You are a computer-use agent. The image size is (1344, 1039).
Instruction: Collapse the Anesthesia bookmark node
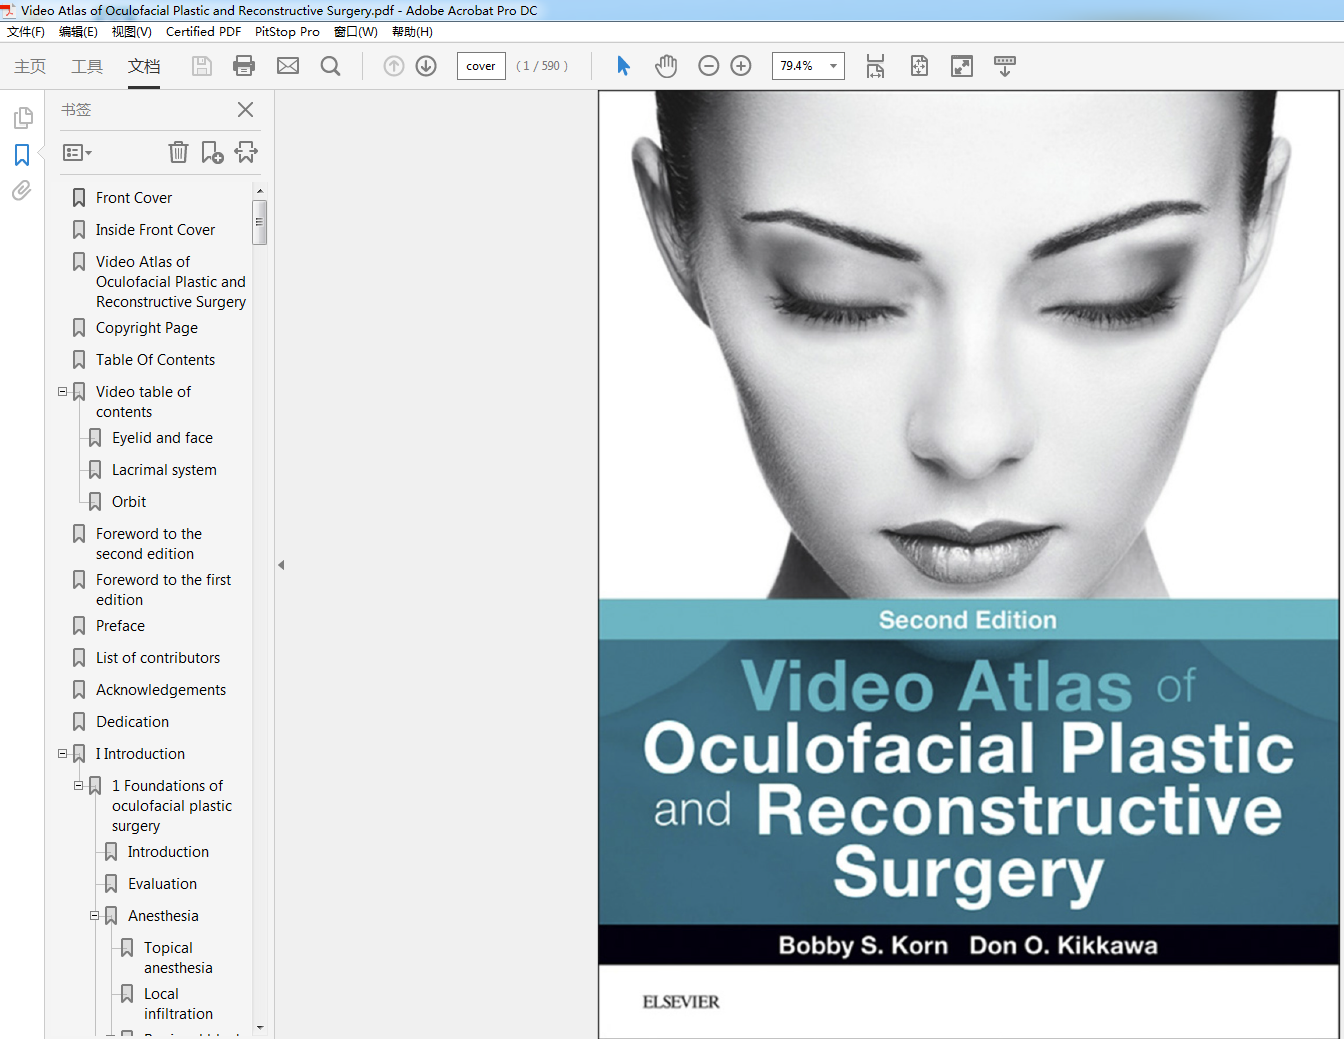95,916
